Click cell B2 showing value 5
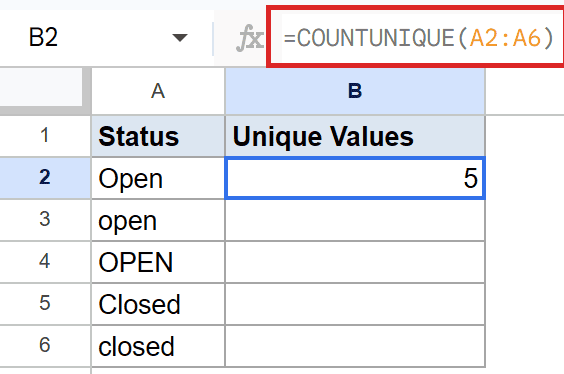 coord(355,178)
